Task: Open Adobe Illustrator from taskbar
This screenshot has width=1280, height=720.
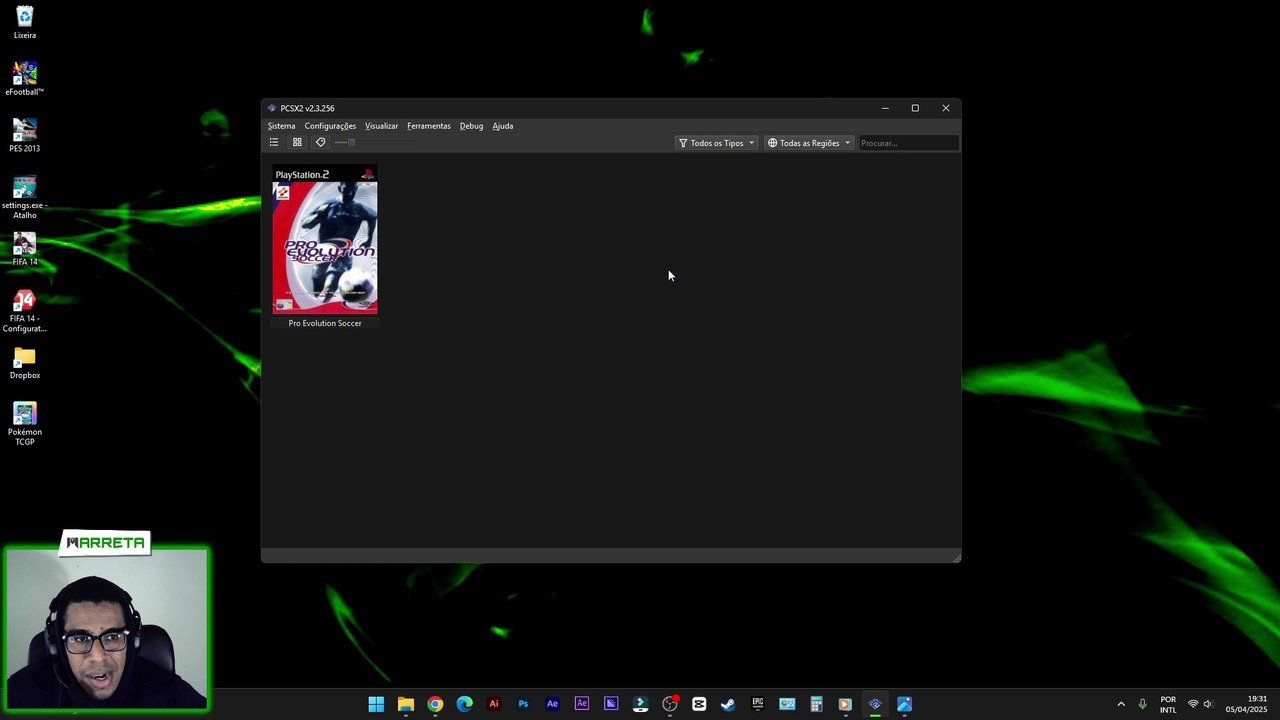Action: (x=493, y=704)
